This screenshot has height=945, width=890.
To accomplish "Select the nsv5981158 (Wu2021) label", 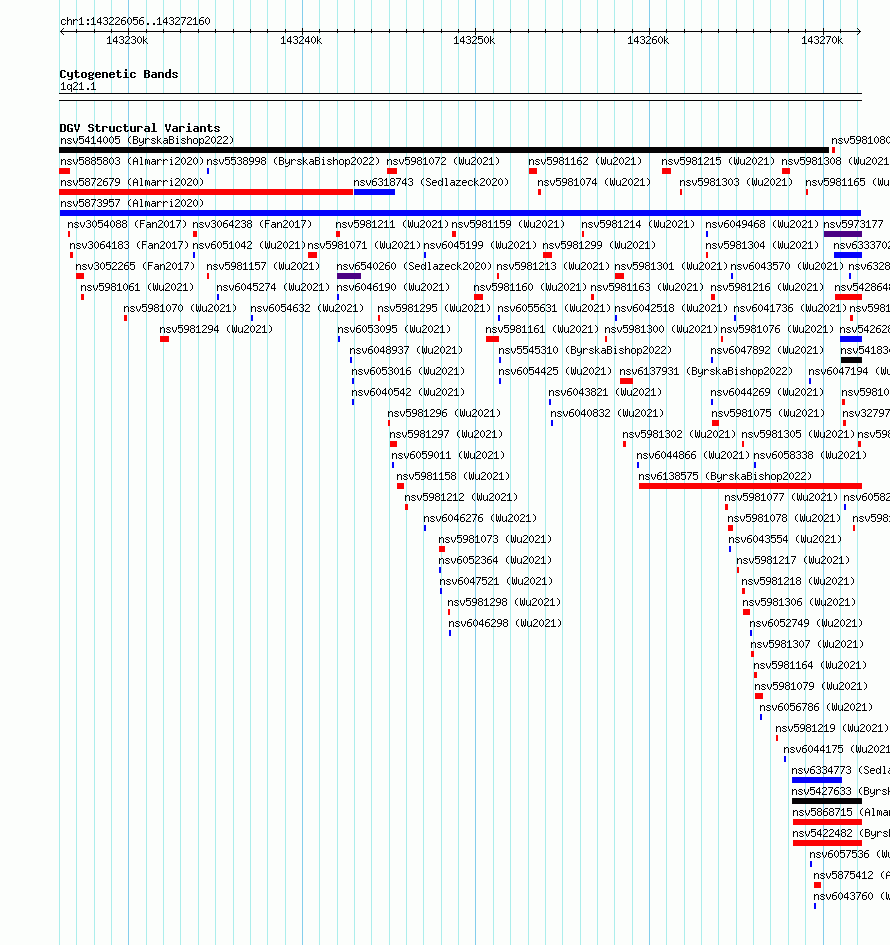I will [x=453, y=476].
